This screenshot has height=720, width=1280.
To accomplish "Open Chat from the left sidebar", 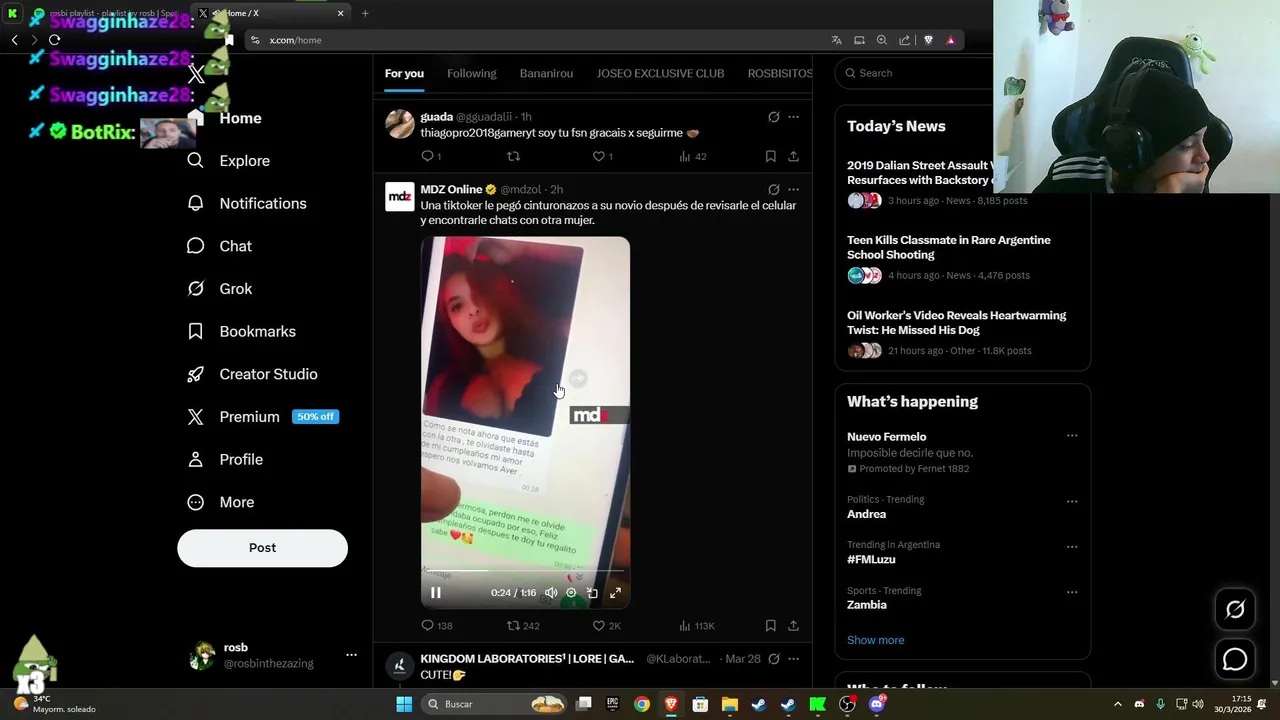I will pyautogui.click(x=220, y=246).
